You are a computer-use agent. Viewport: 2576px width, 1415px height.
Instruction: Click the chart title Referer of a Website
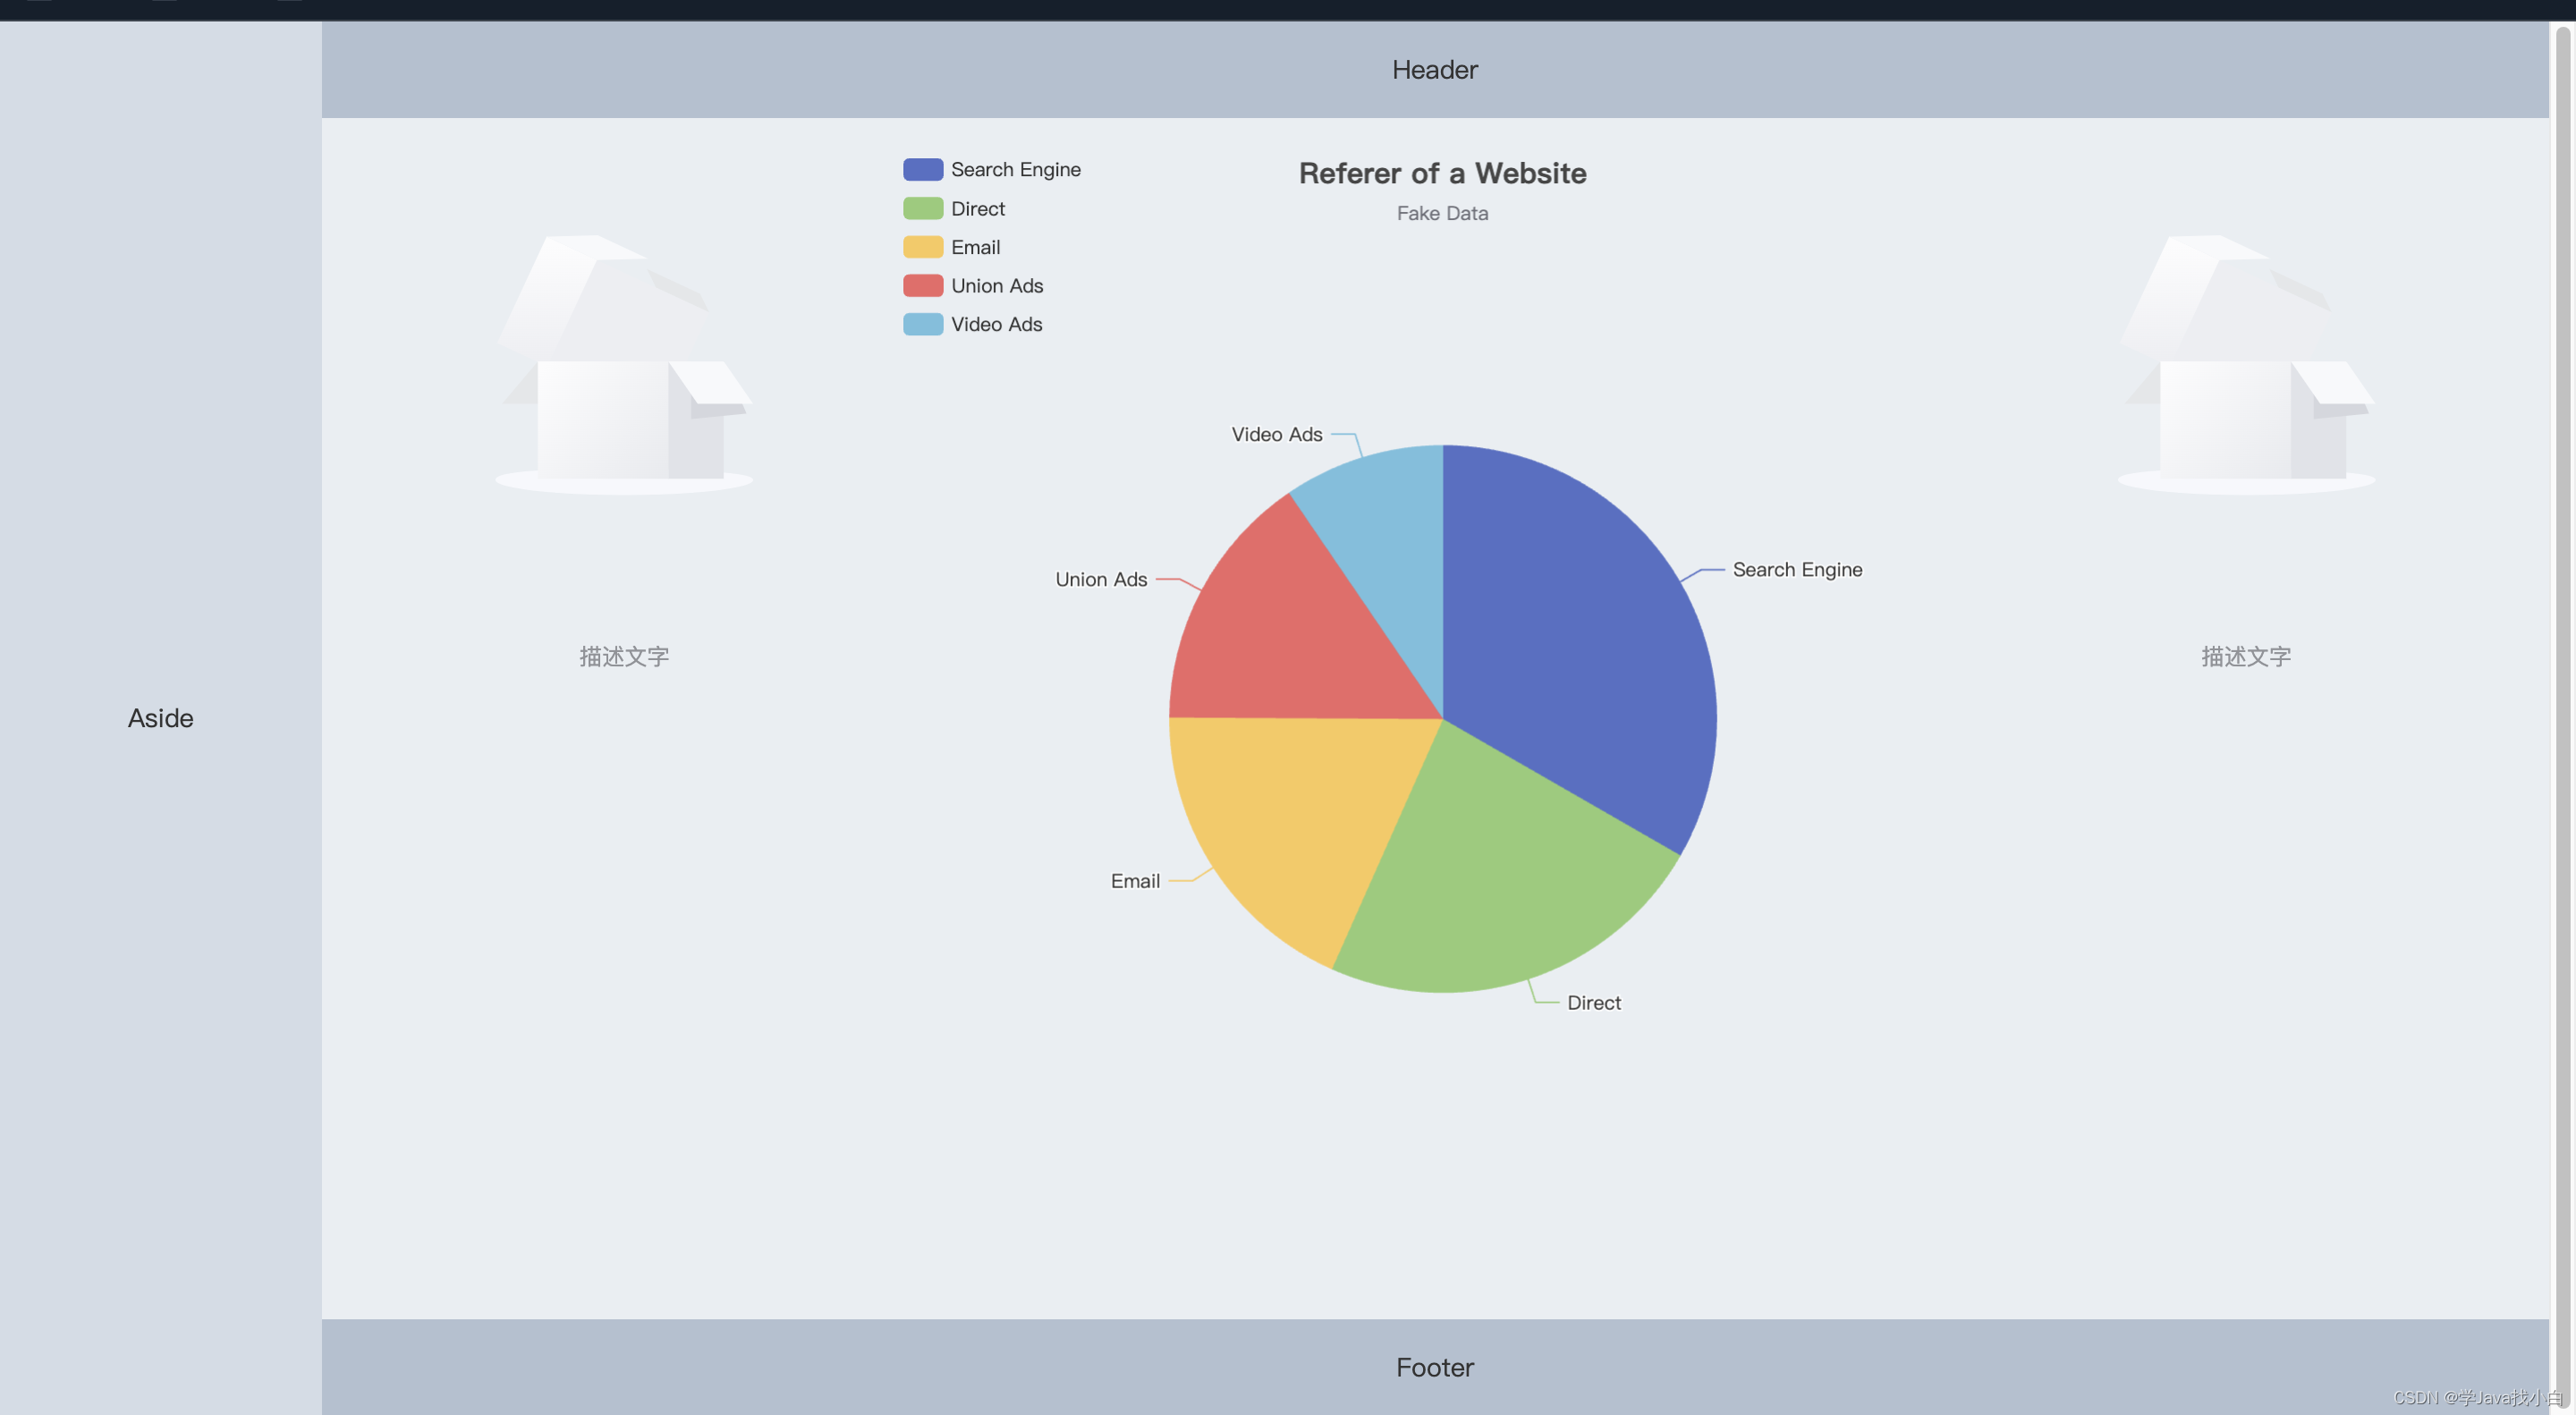pos(1442,173)
